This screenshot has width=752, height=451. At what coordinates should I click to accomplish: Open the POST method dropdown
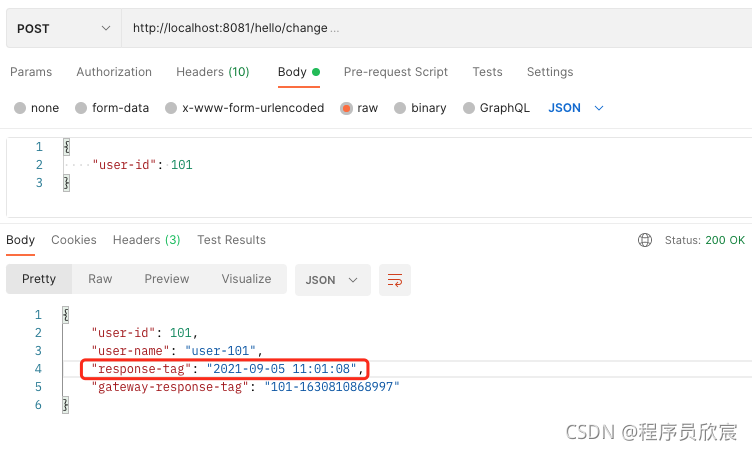[64, 28]
